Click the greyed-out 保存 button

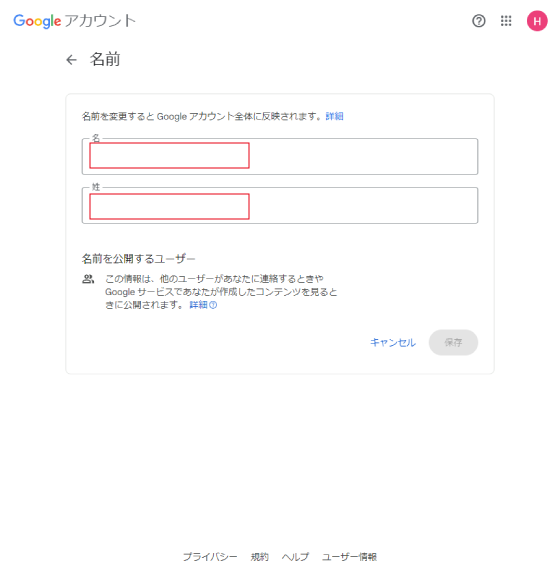[x=453, y=342]
